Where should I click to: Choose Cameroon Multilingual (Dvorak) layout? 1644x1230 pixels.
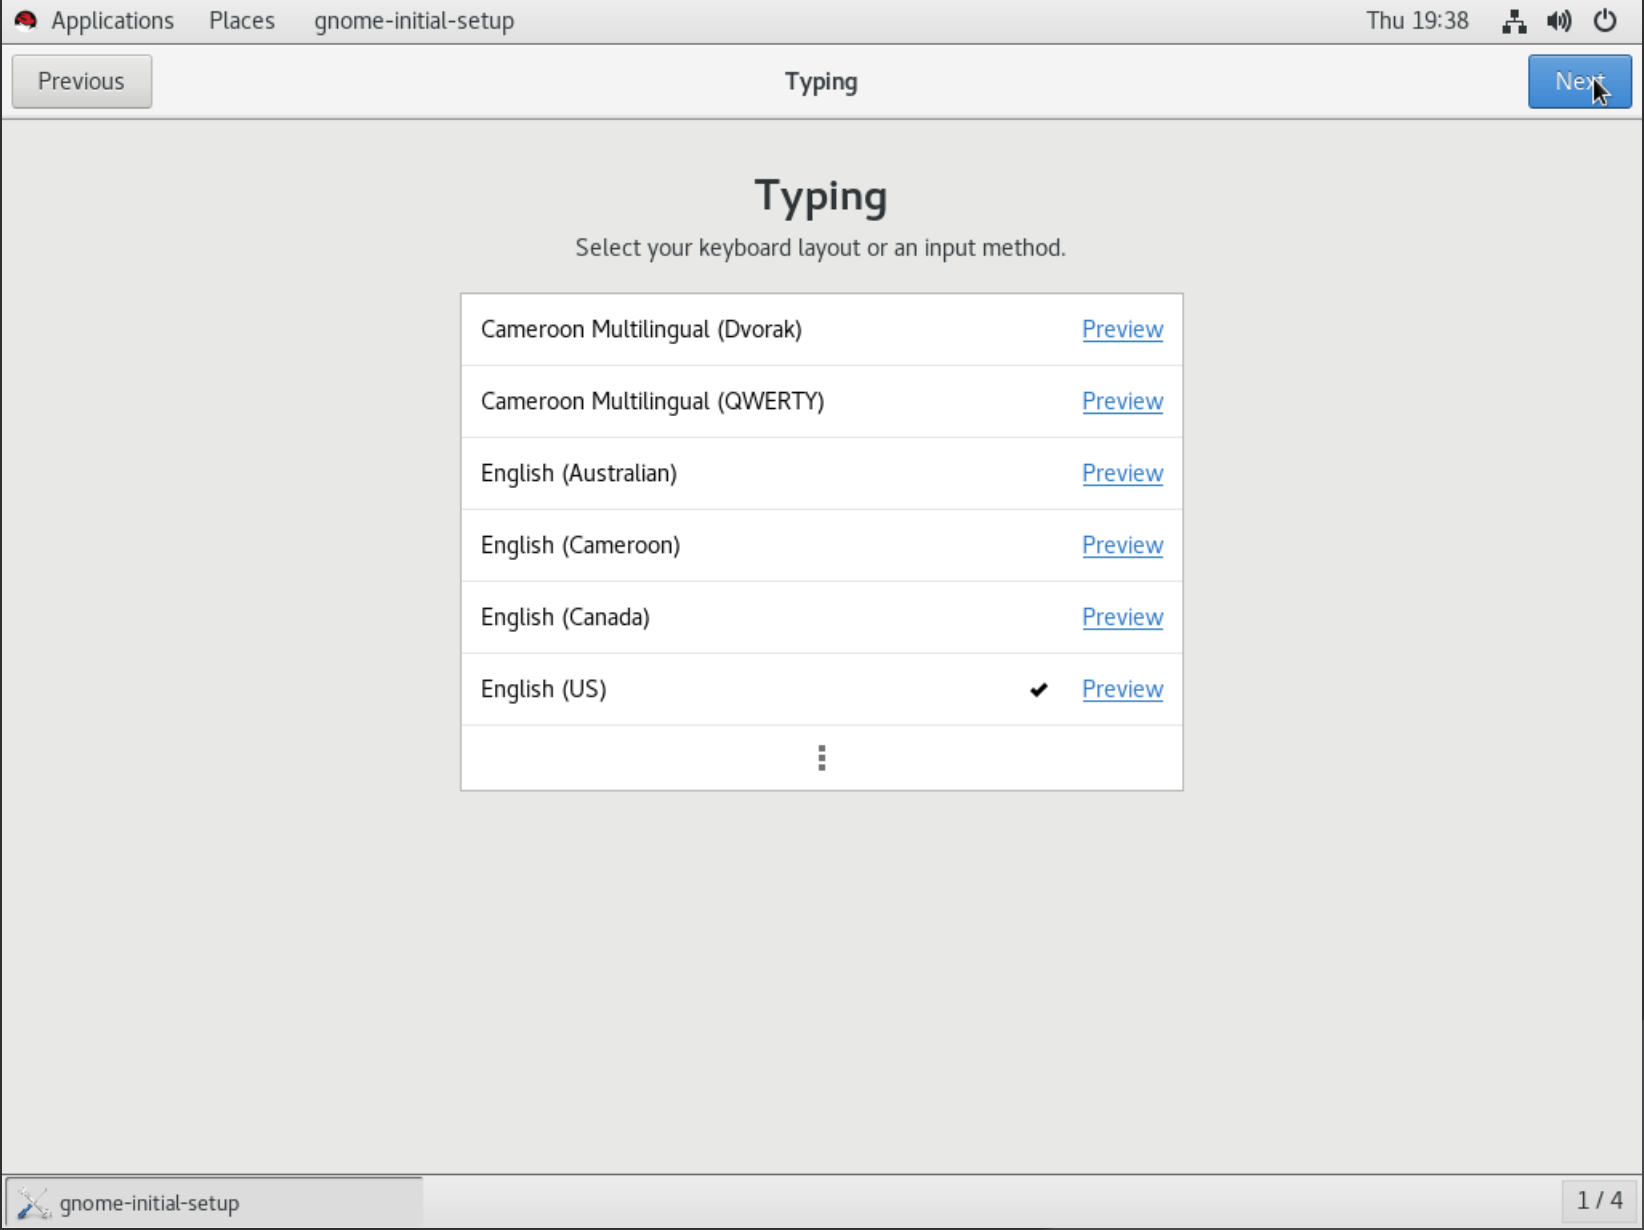click(x=641, y=329)
